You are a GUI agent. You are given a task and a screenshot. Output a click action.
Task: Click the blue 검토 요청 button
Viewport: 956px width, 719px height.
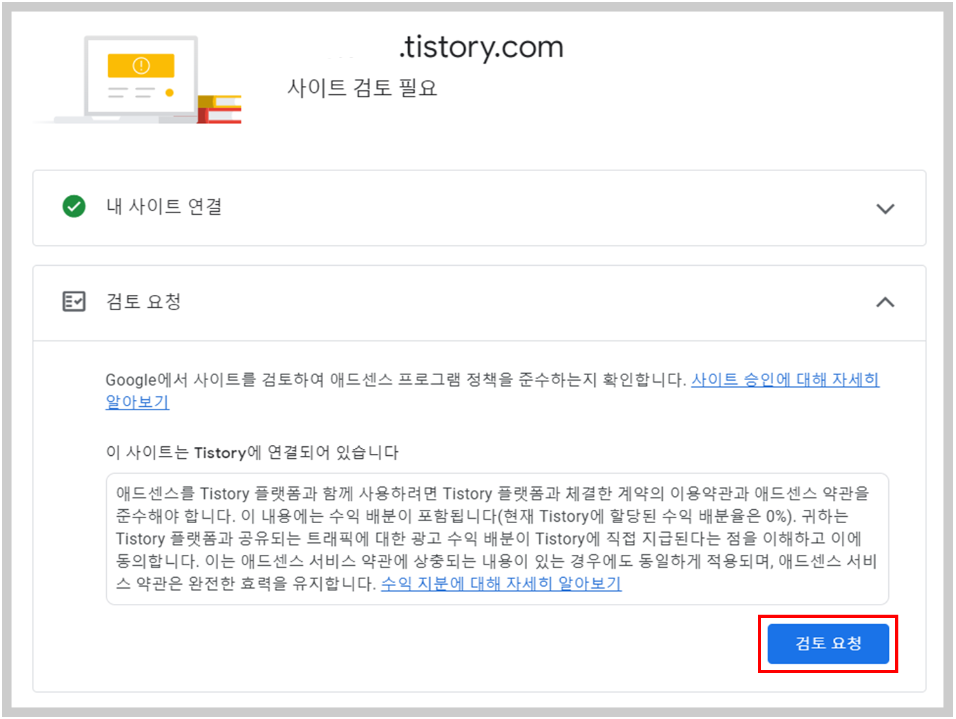click(x=827, y=643)
